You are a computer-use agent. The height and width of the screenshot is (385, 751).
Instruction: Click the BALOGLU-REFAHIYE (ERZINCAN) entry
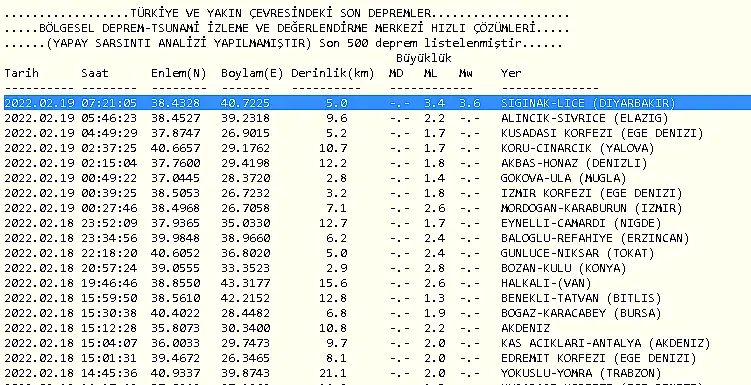(595, 238)
